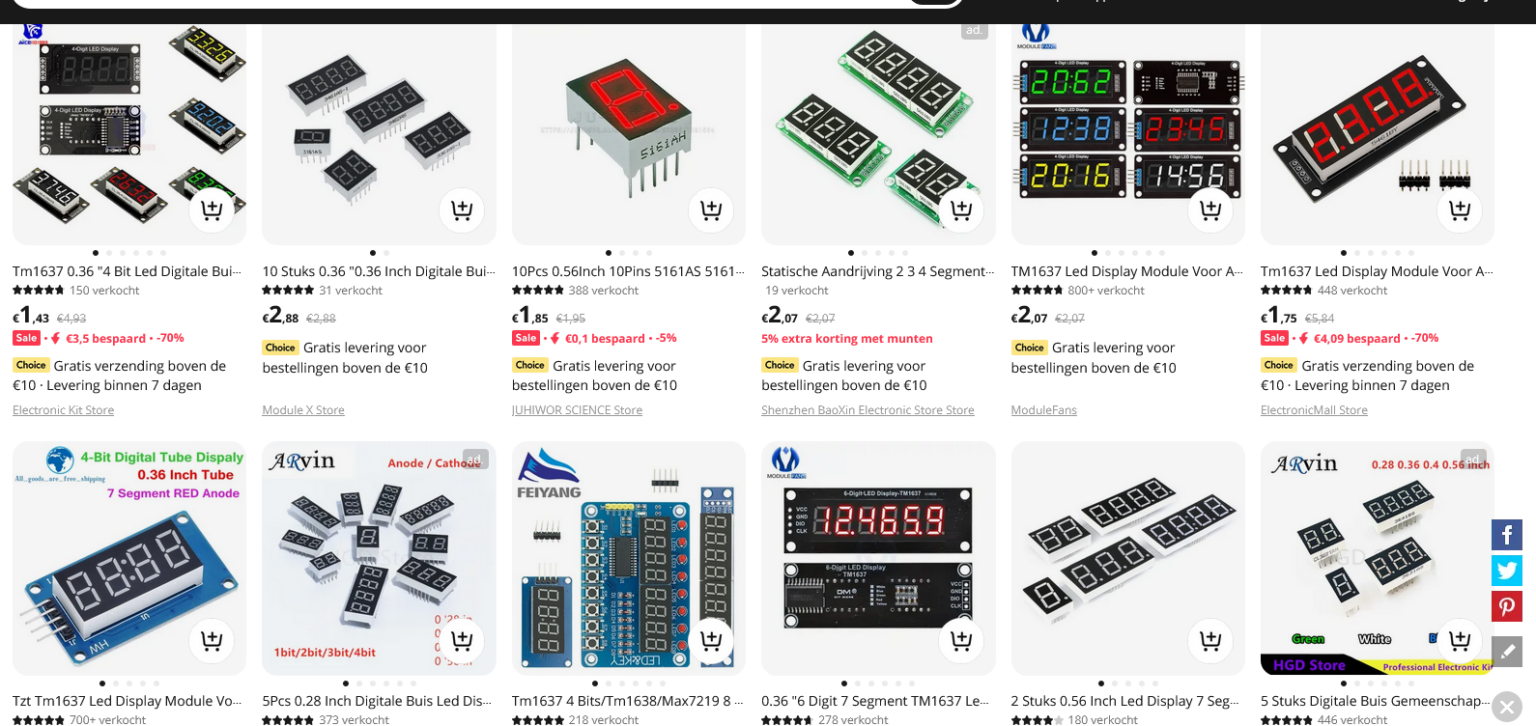This screenshot has height=726, width=1536.
Task: Open 0.36 6 Digit 7 Segment TM1637 listing
Action: point(875,701)
